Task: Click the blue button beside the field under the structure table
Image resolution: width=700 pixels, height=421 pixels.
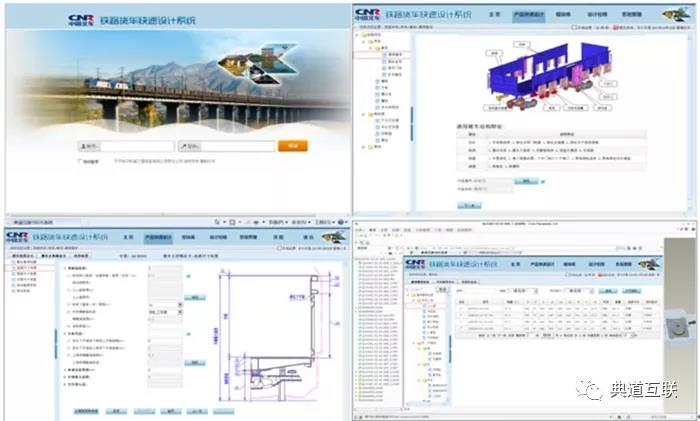Action: pyautogui.click(x=526, y=181)
